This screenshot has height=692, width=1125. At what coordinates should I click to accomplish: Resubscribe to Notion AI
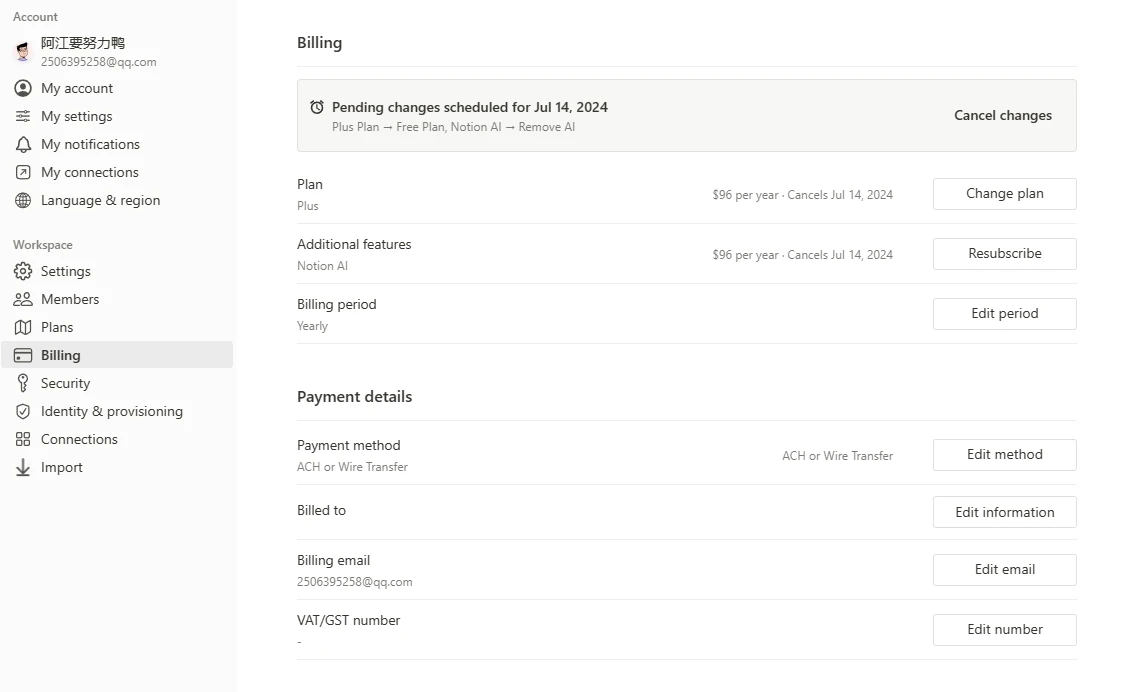(1004, 254)
